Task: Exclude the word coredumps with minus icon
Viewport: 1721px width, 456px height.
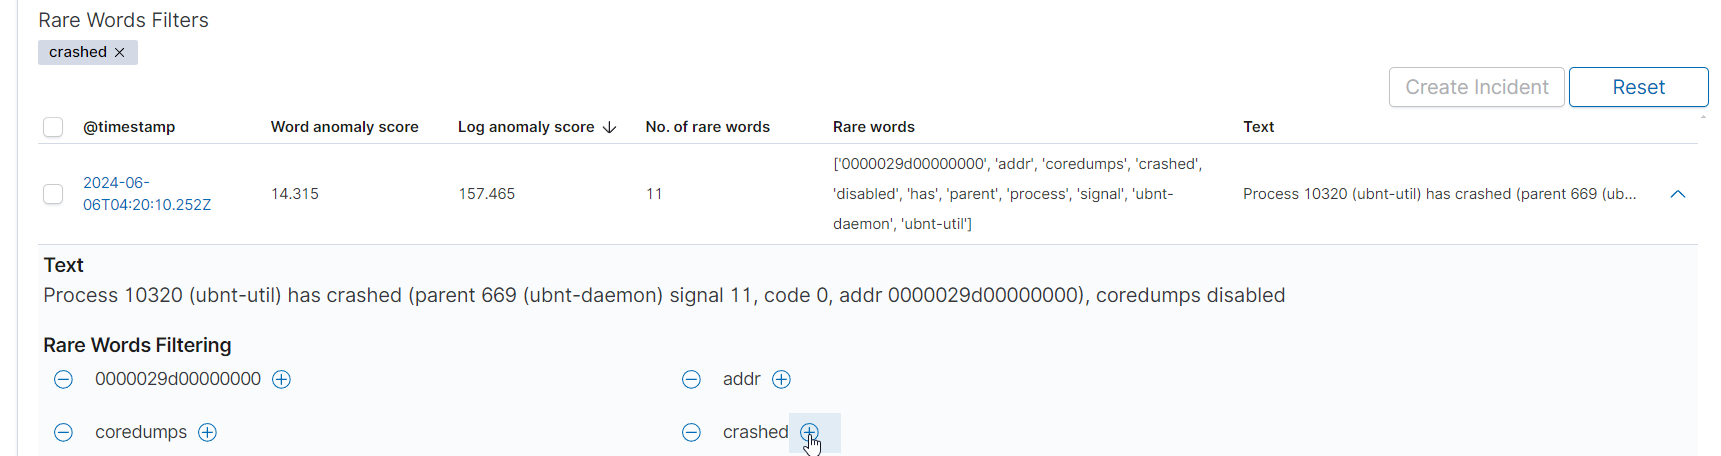Action: (x=63, y=432)
